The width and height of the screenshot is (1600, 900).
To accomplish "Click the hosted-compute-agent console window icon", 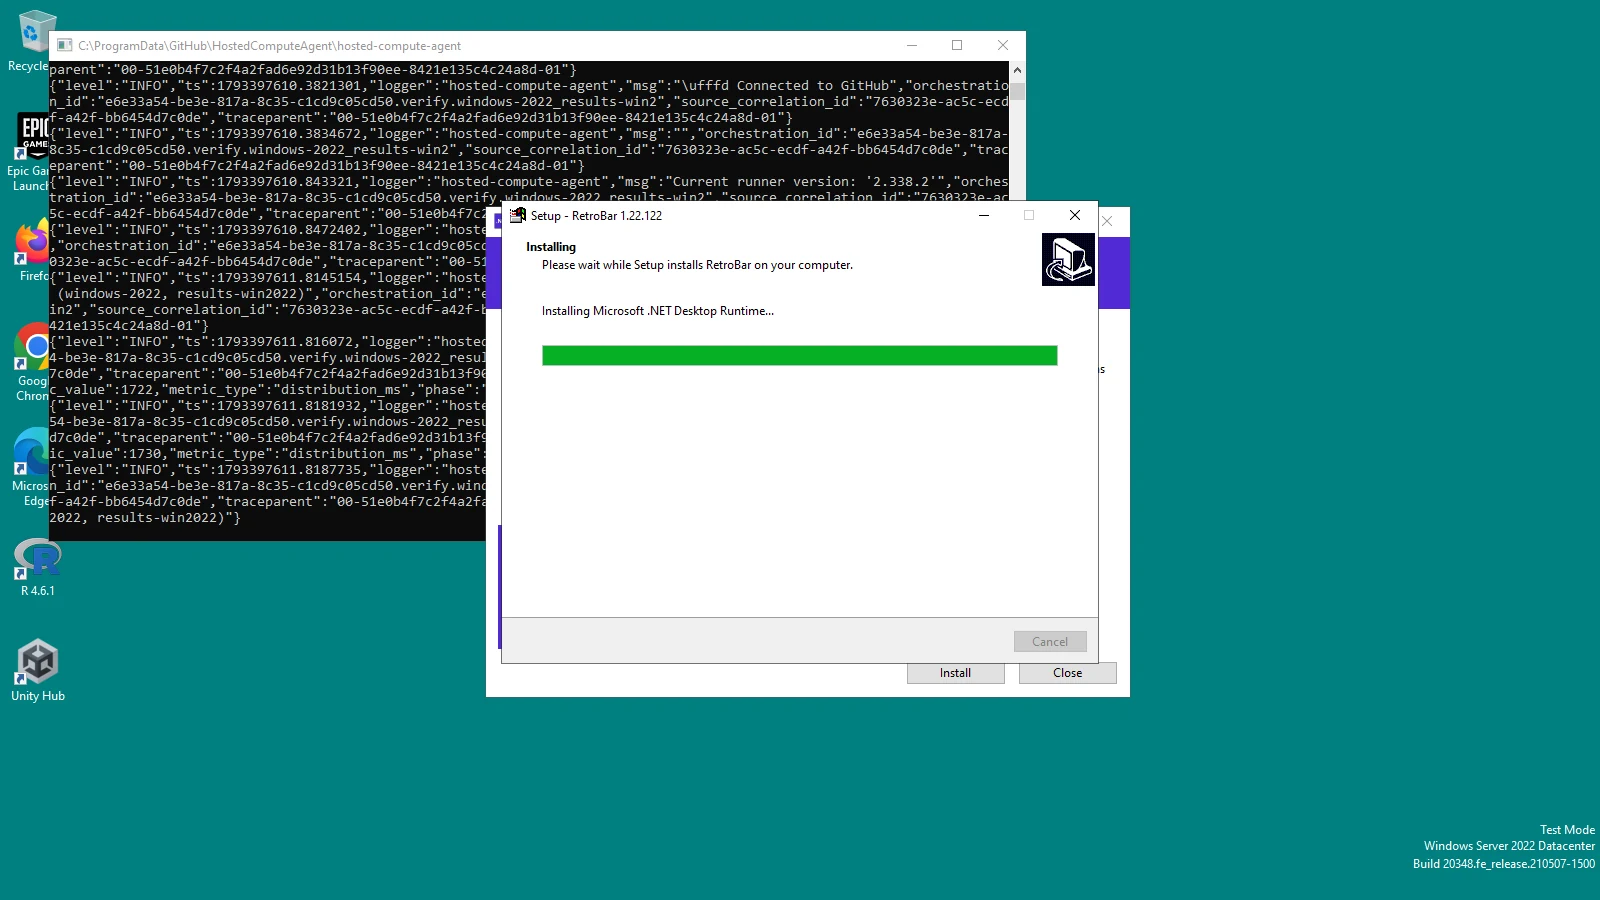I will coord(65,45).
